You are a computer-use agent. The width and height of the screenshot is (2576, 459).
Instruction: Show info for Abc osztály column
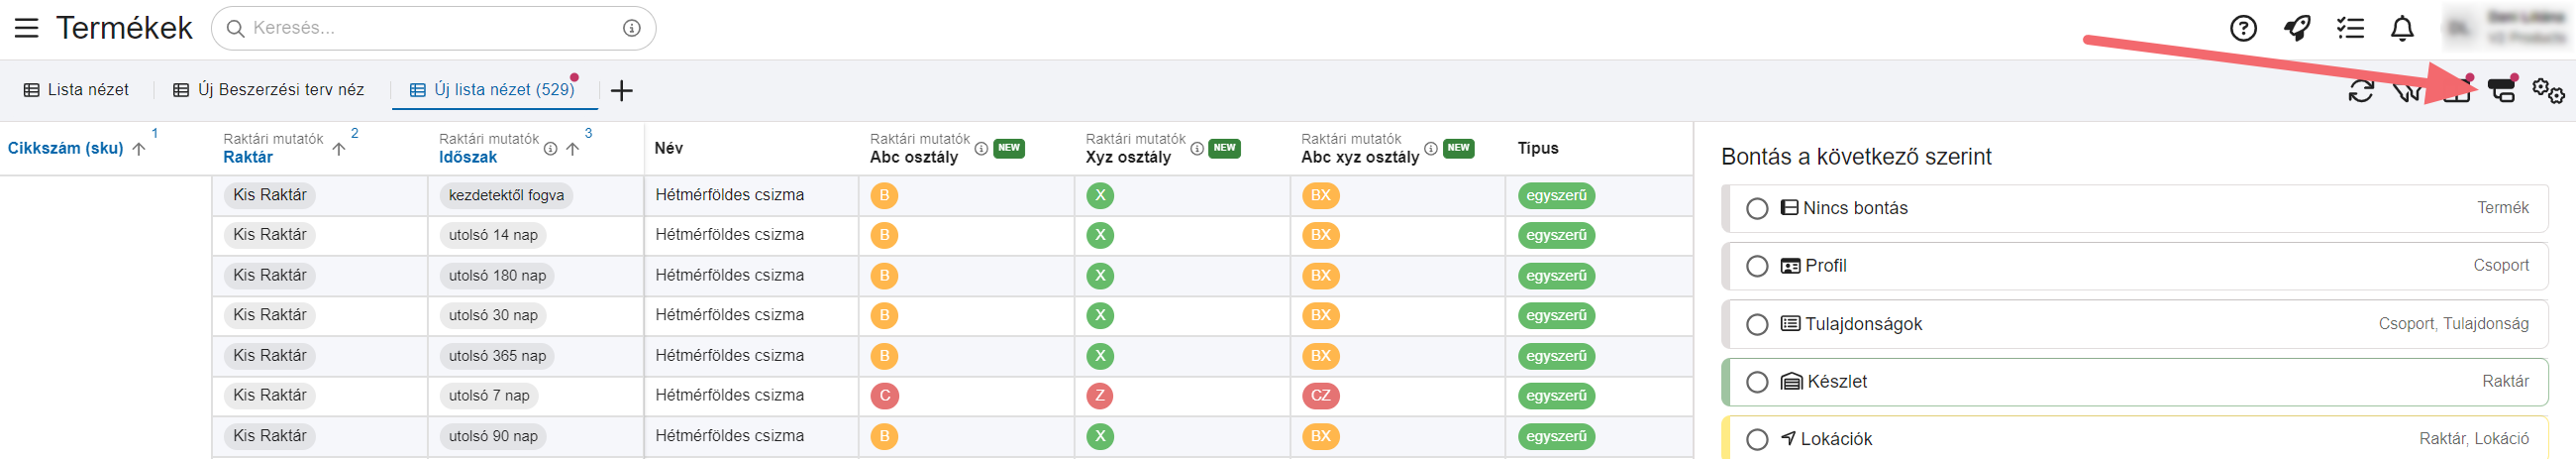(981, 149)
